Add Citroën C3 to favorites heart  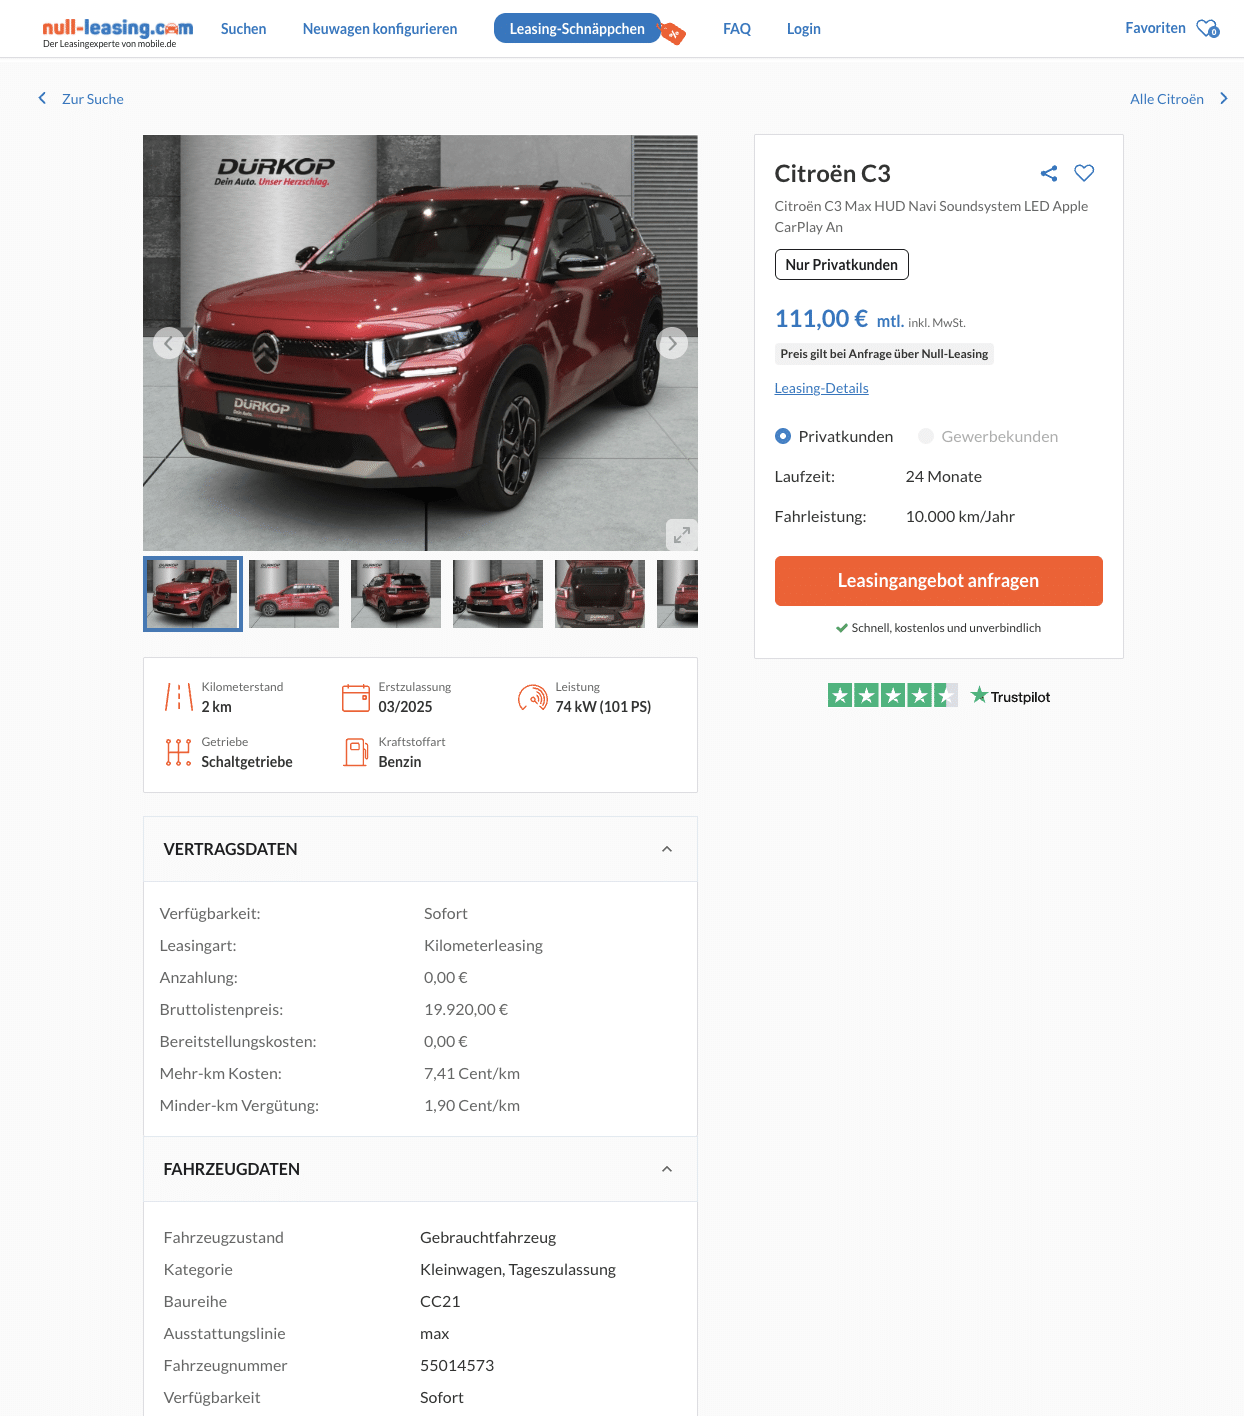click(x=1084, y=173)
